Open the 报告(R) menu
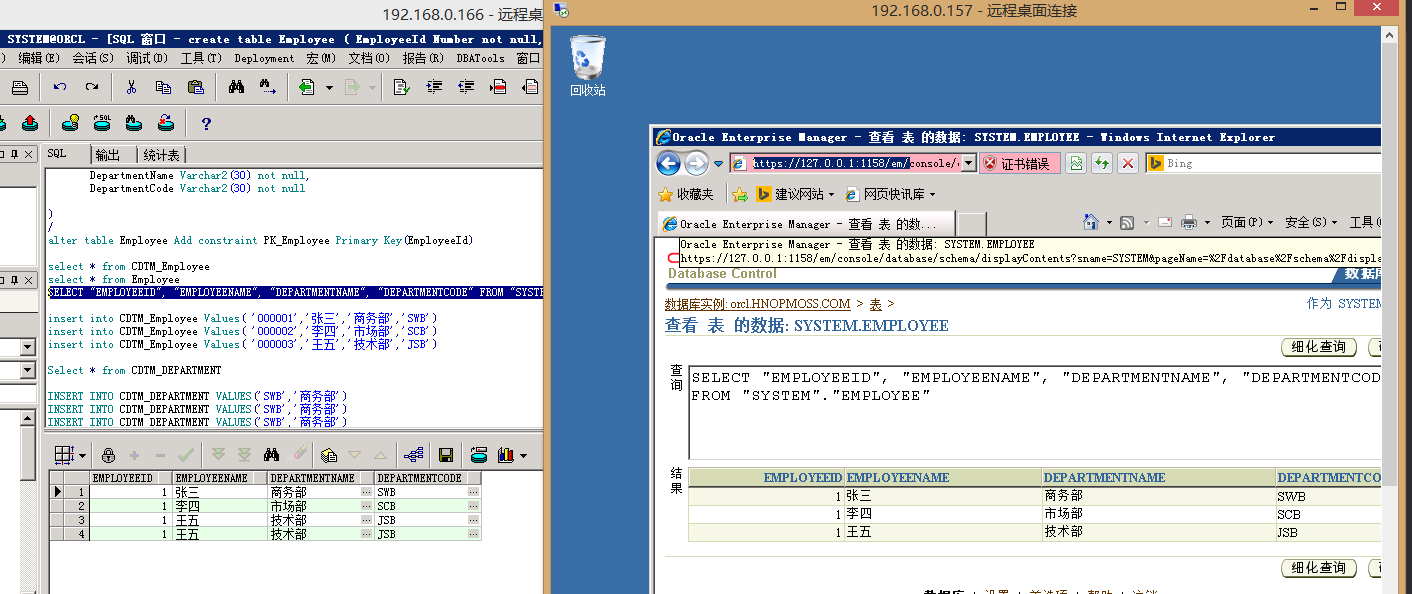1412x594 pixels. 423,58
